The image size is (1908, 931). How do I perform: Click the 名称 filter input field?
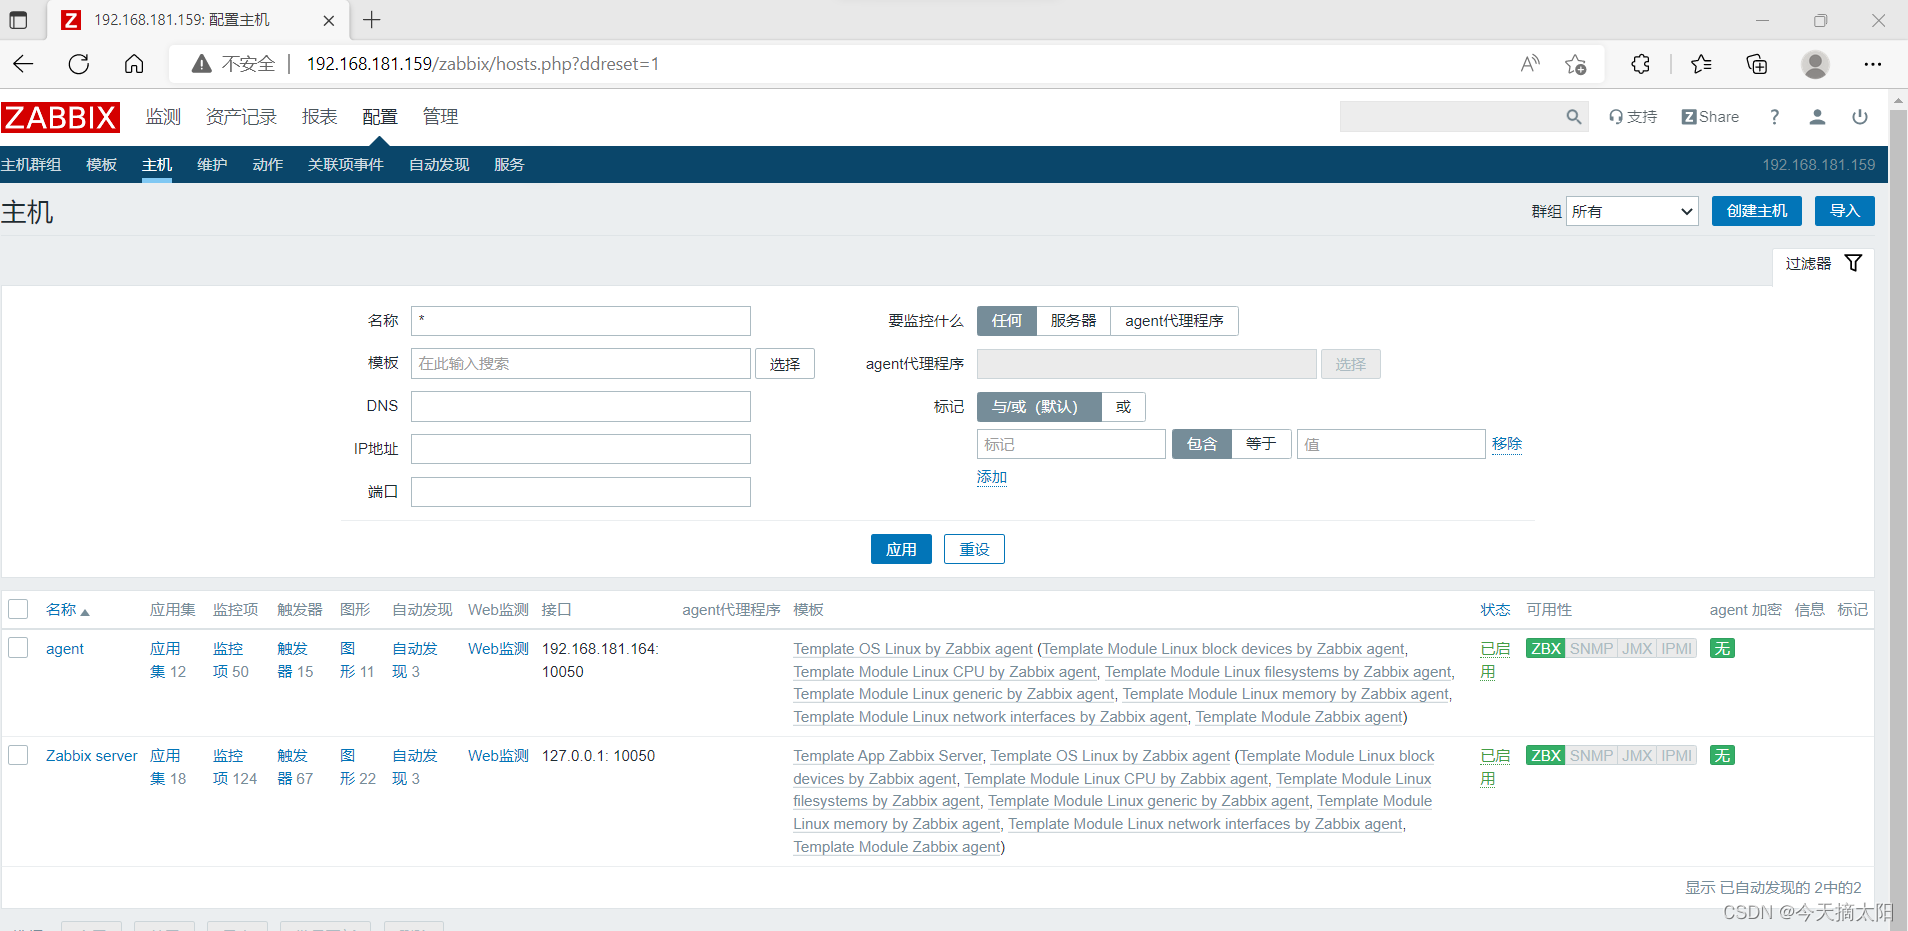pos(581,320)
